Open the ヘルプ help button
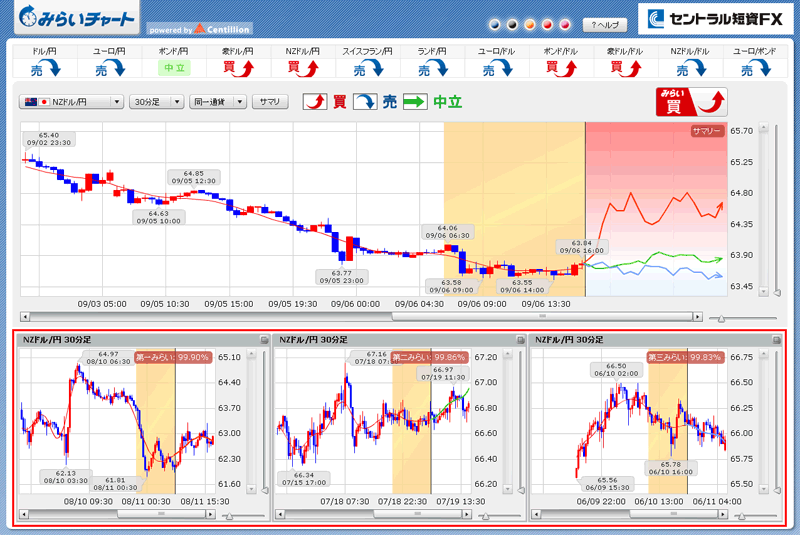This screenshot has width=800, height=535. [605, 25]
